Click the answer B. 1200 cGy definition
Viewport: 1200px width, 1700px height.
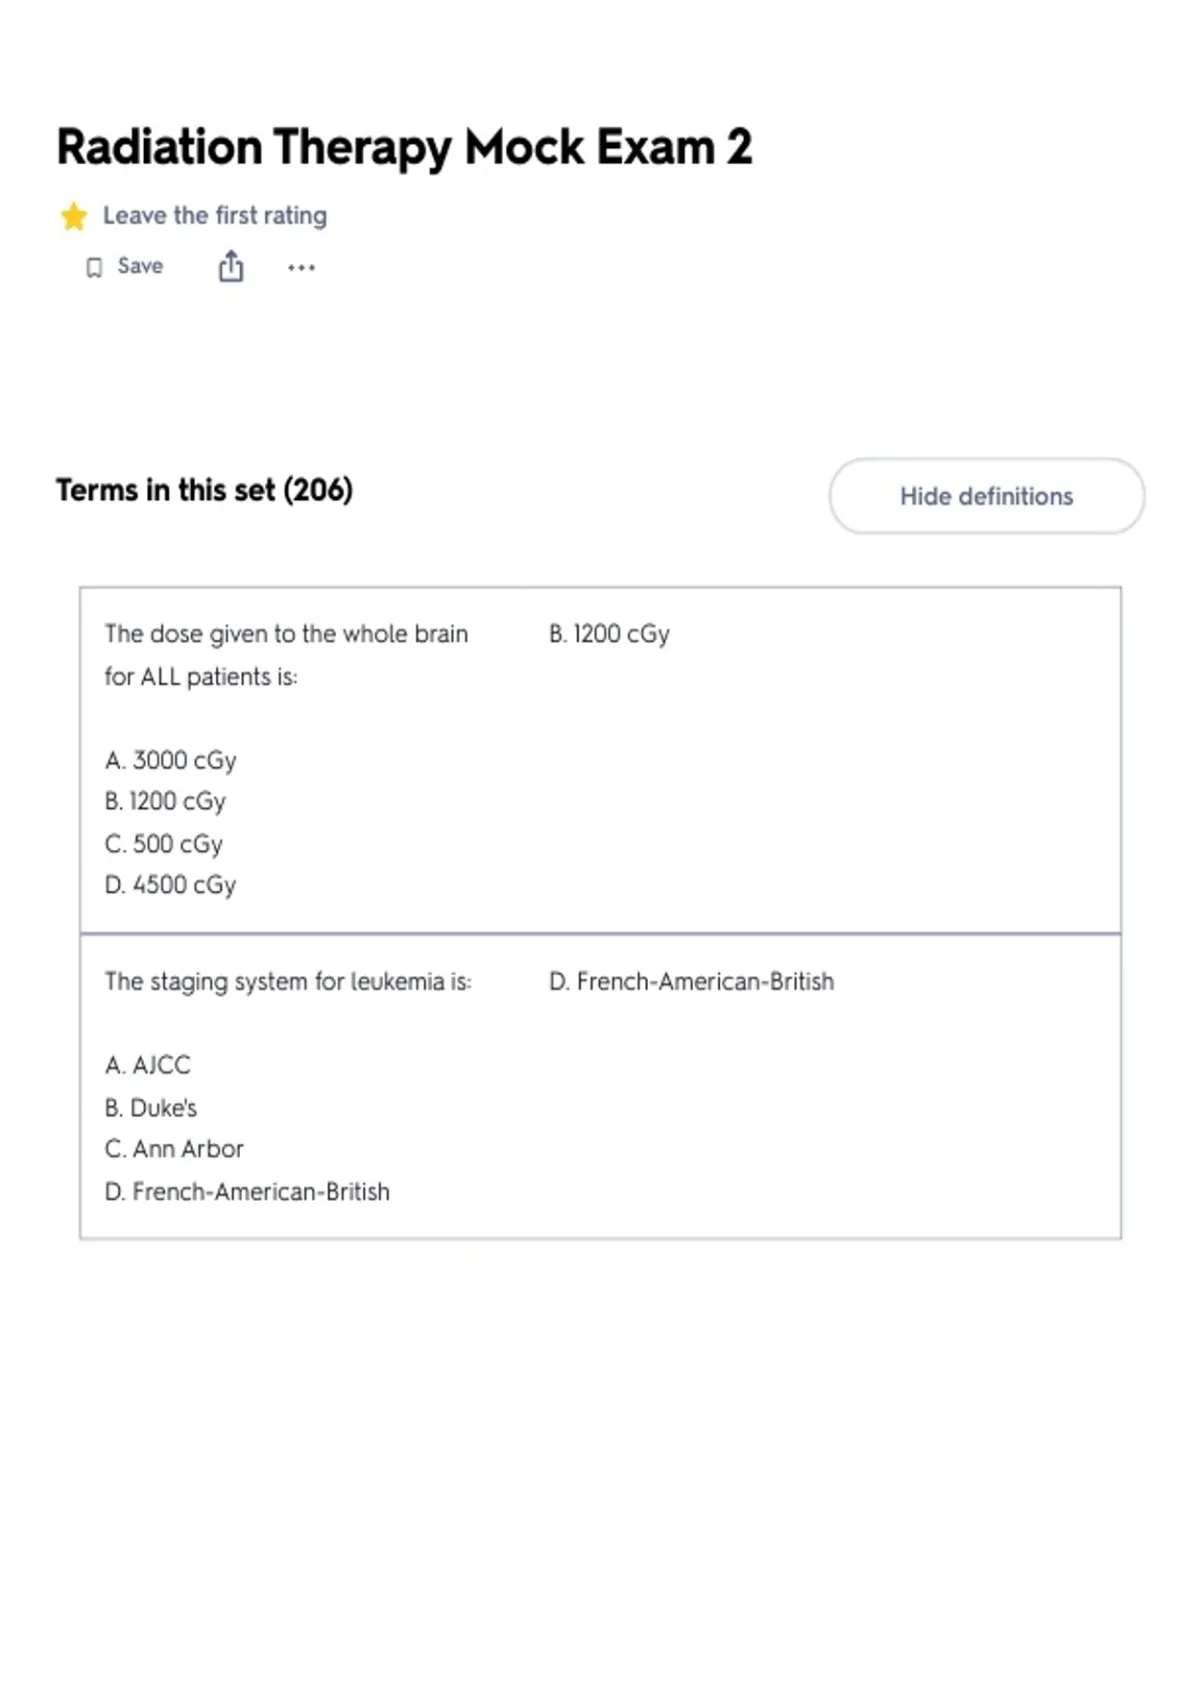(x=610, y=634)
